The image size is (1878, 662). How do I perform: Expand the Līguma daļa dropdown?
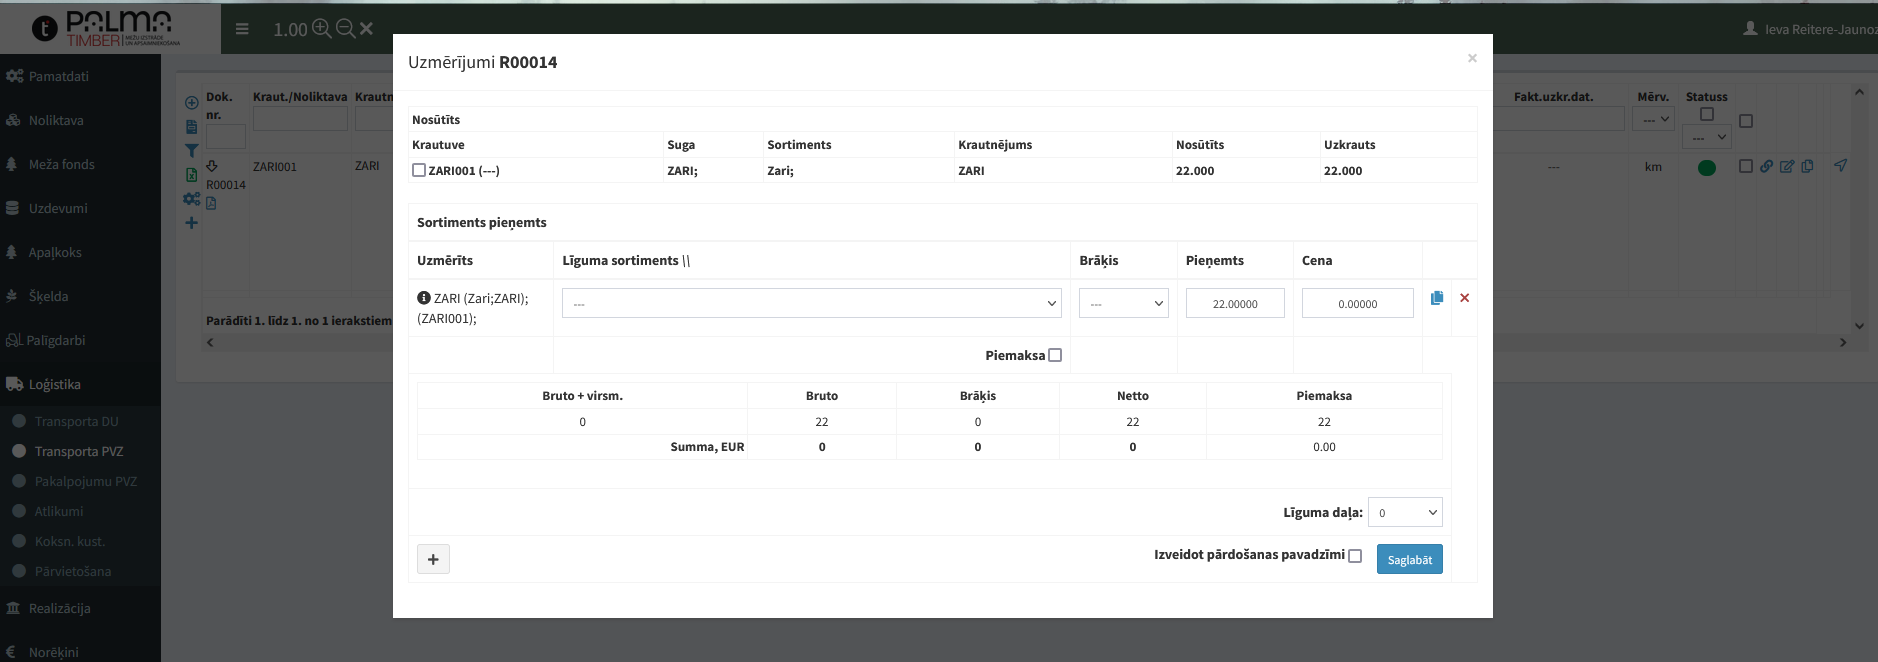1405,512
